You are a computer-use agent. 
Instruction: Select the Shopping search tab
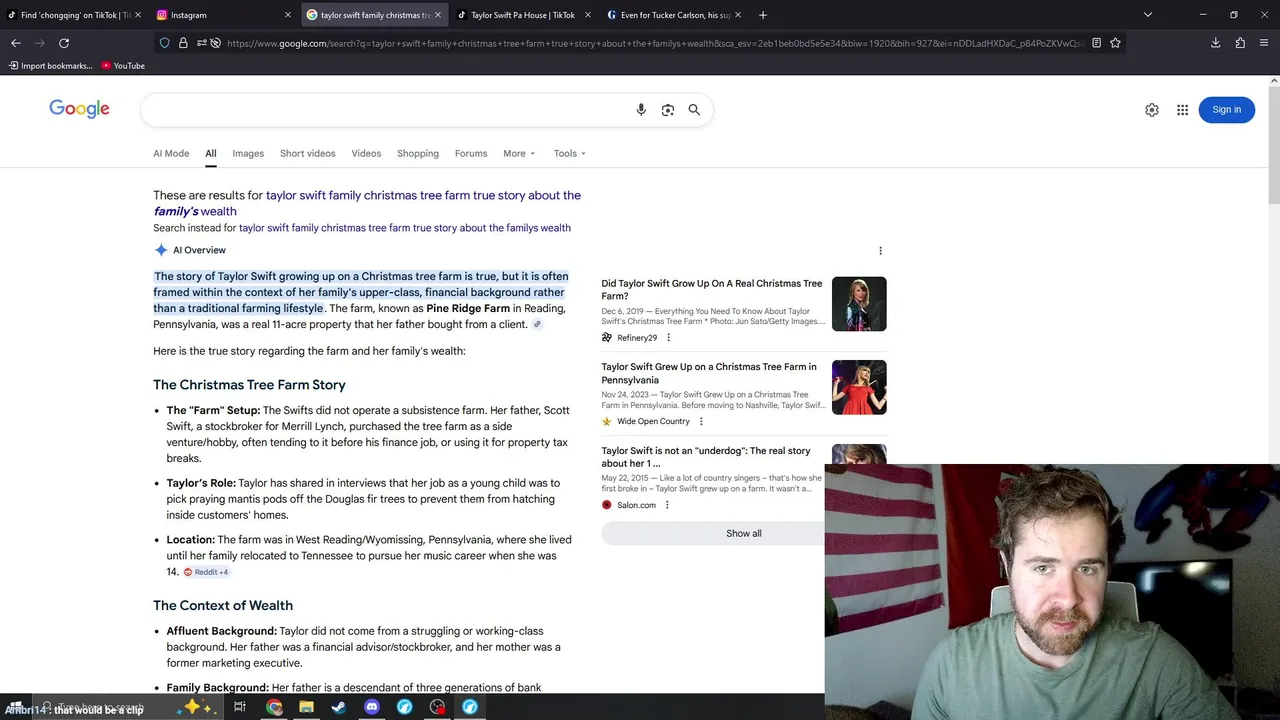point(418,153)
